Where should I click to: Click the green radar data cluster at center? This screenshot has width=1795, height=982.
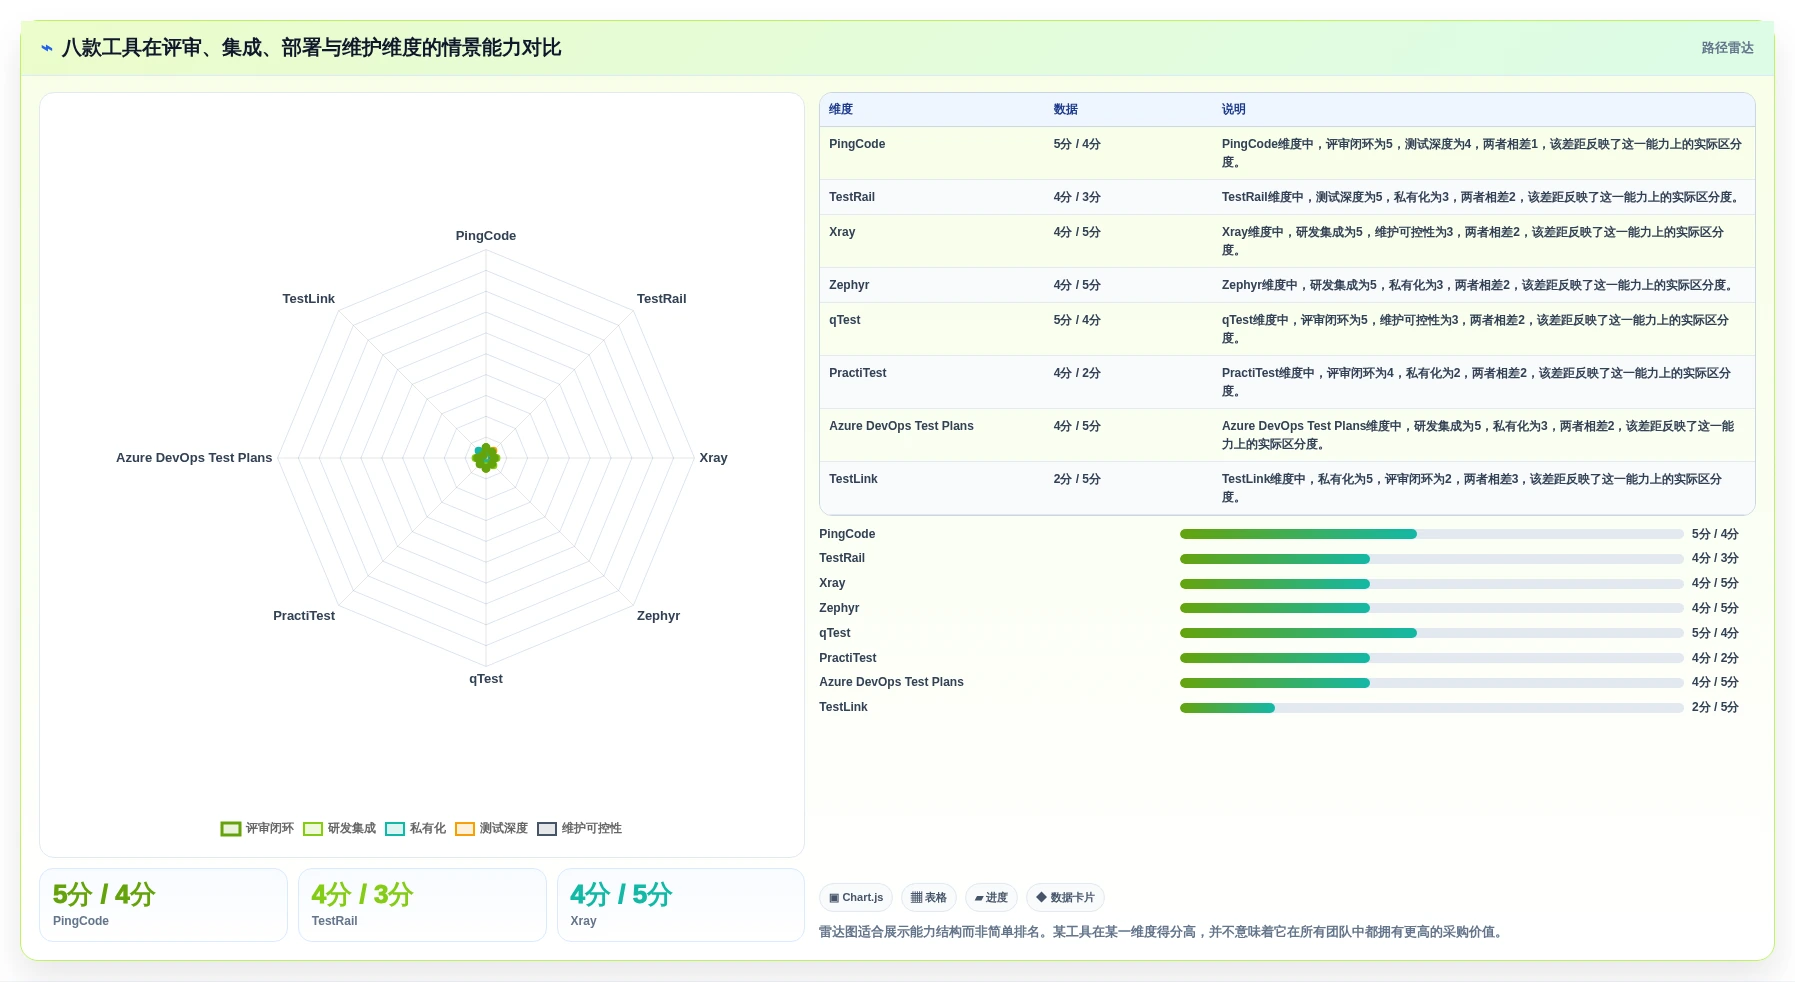click(x=486, y=458)
